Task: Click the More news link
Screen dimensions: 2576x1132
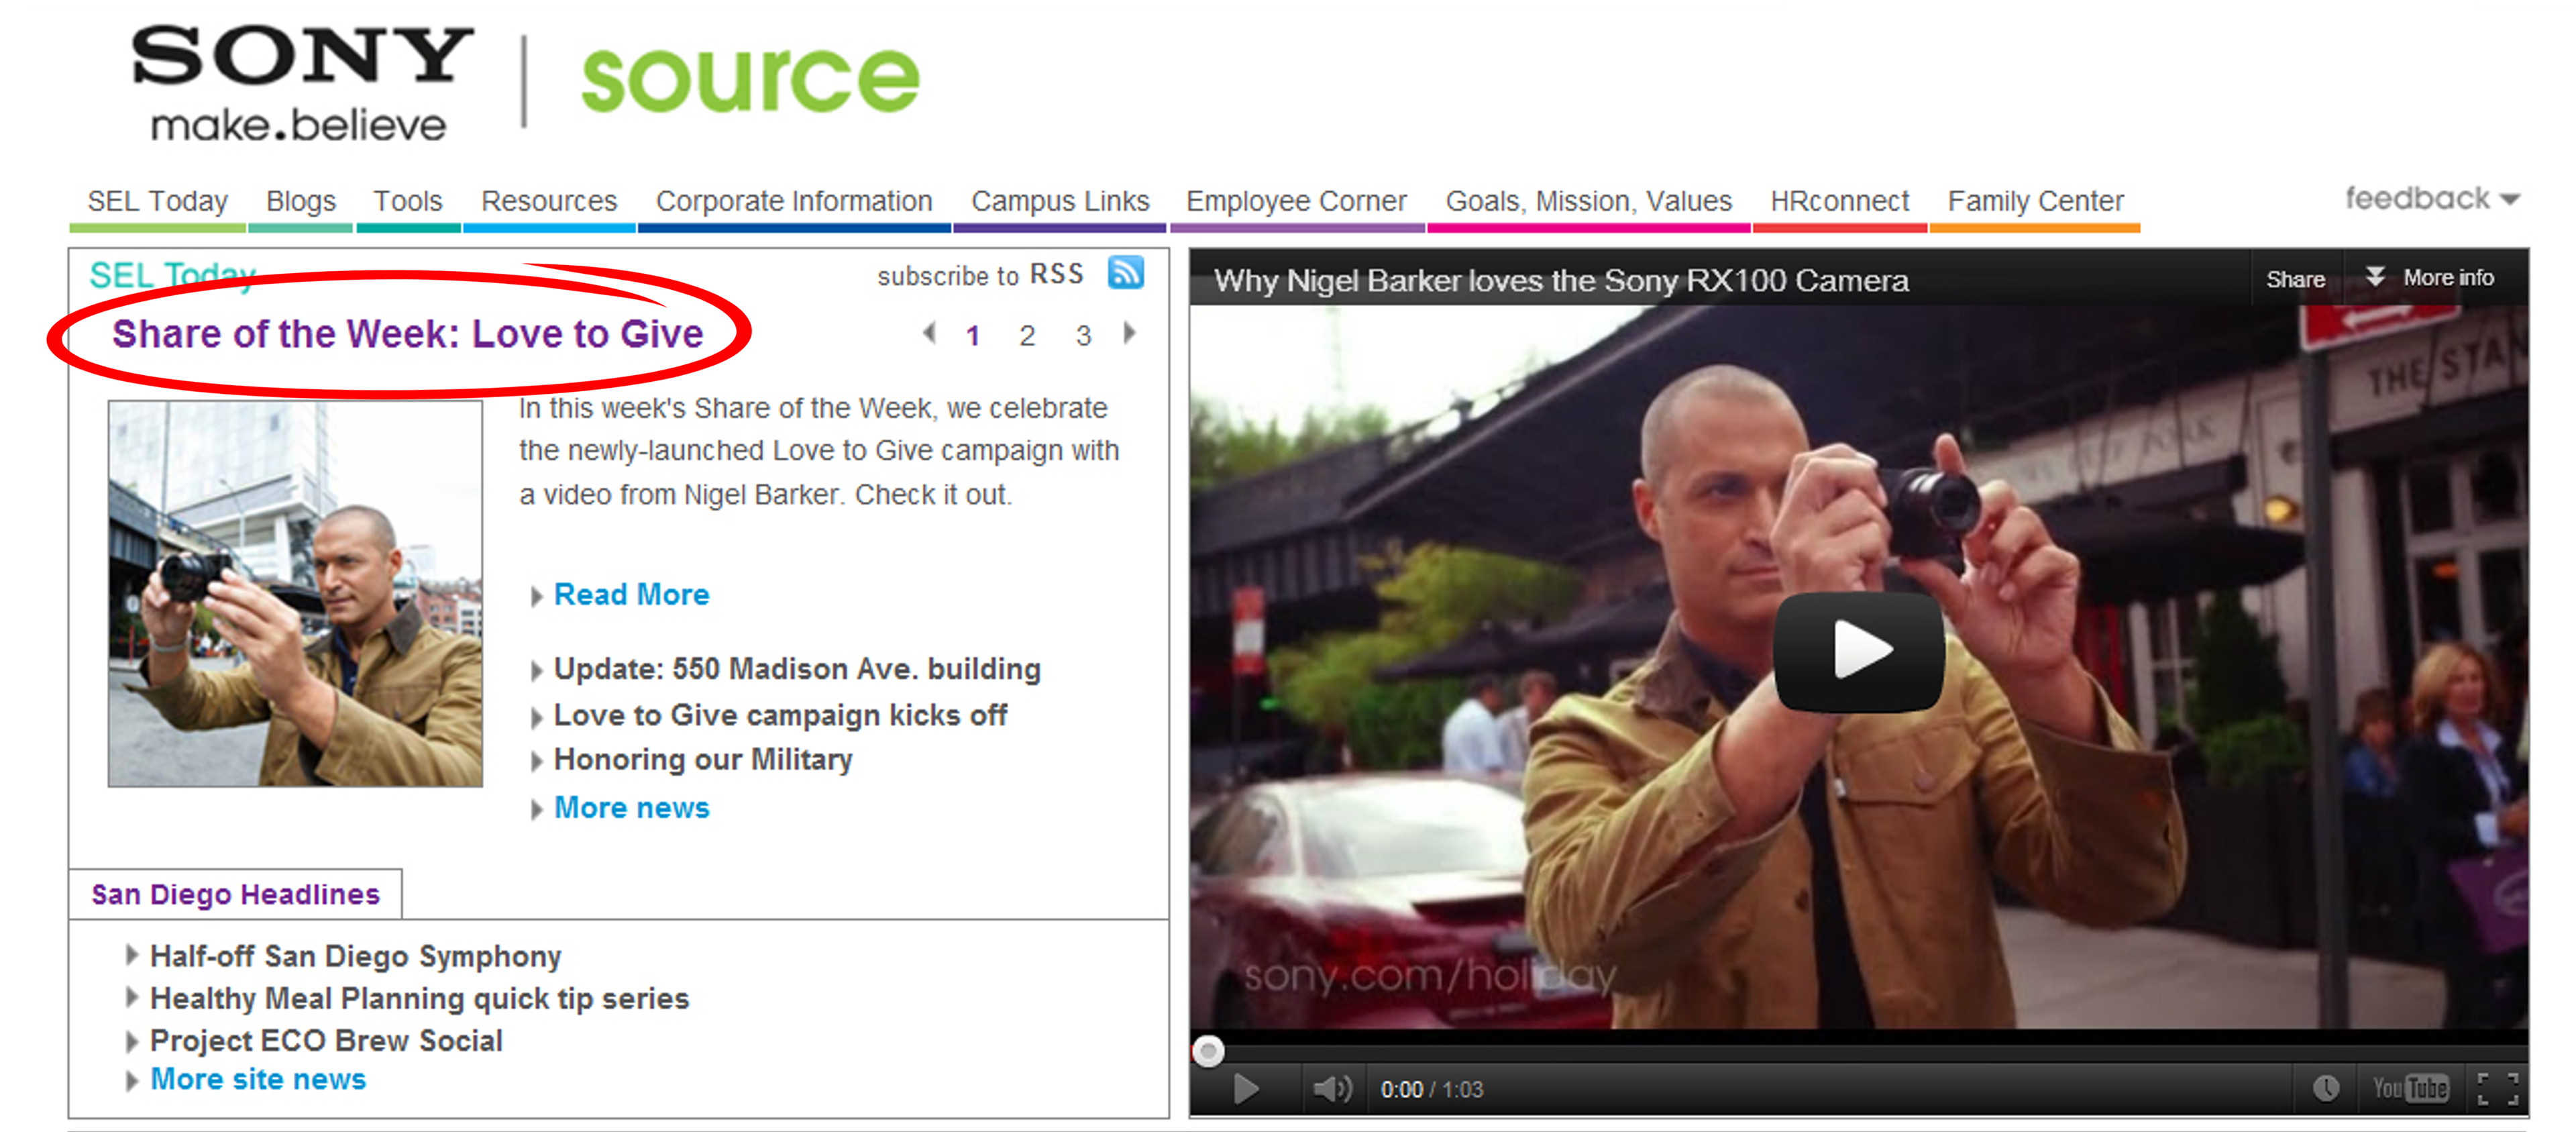Action: click(x=631, y=808)
